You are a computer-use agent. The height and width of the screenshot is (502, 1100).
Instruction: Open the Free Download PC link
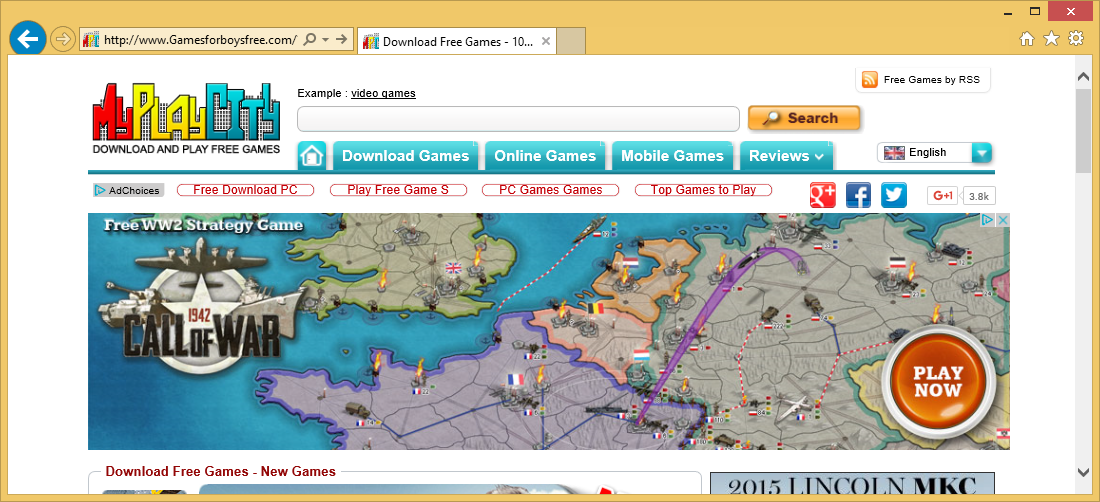(246, 190)
